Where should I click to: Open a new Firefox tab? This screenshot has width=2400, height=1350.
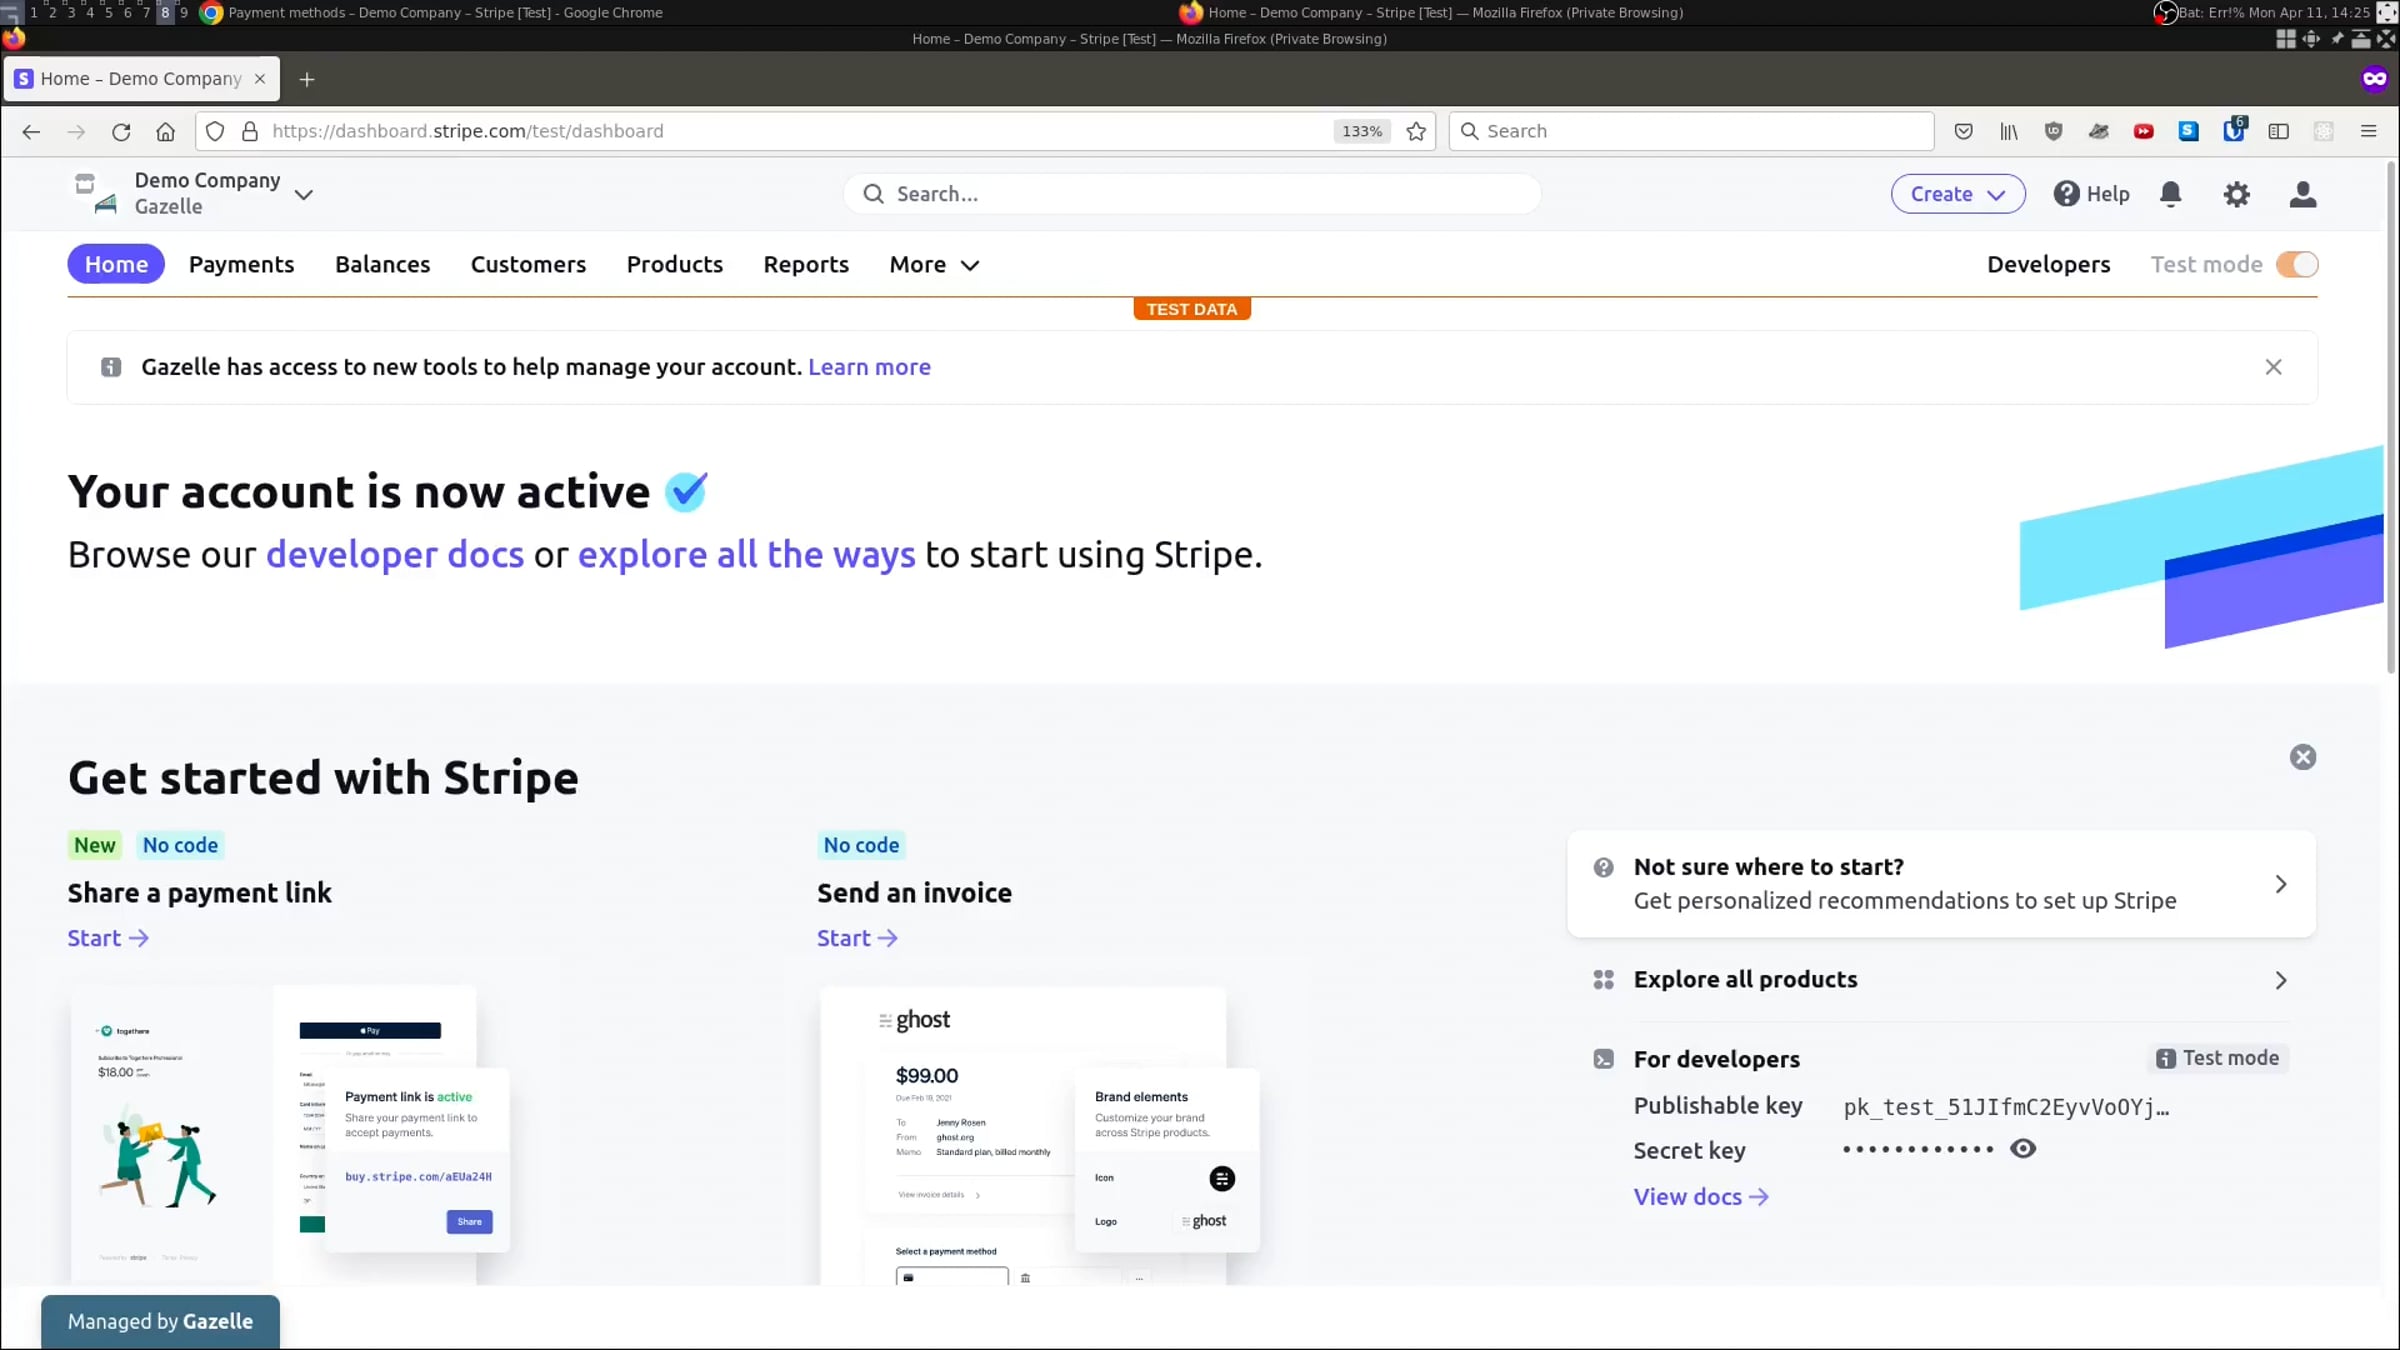(x=307, y=79)
